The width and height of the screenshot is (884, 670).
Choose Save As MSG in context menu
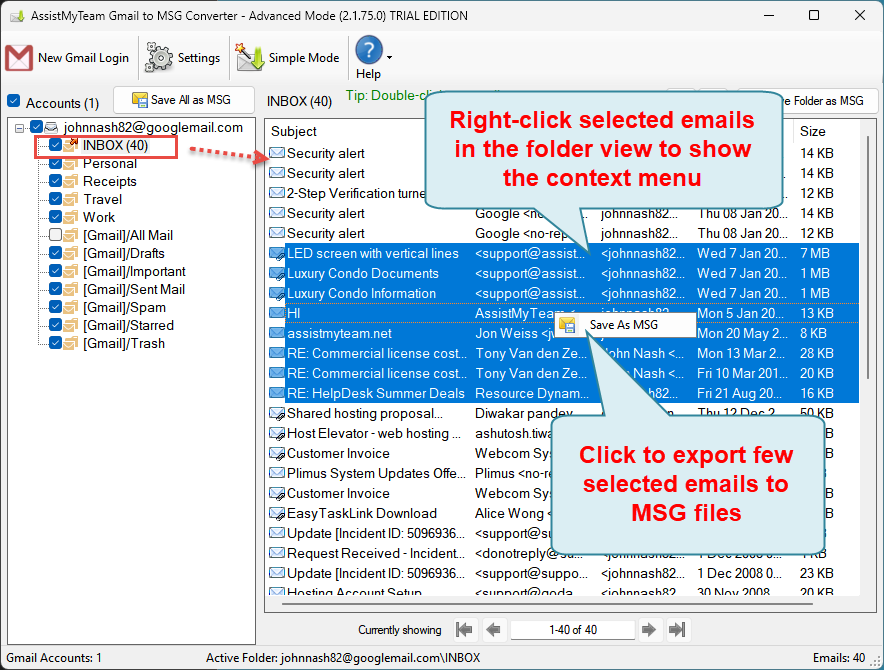[626, 325]
